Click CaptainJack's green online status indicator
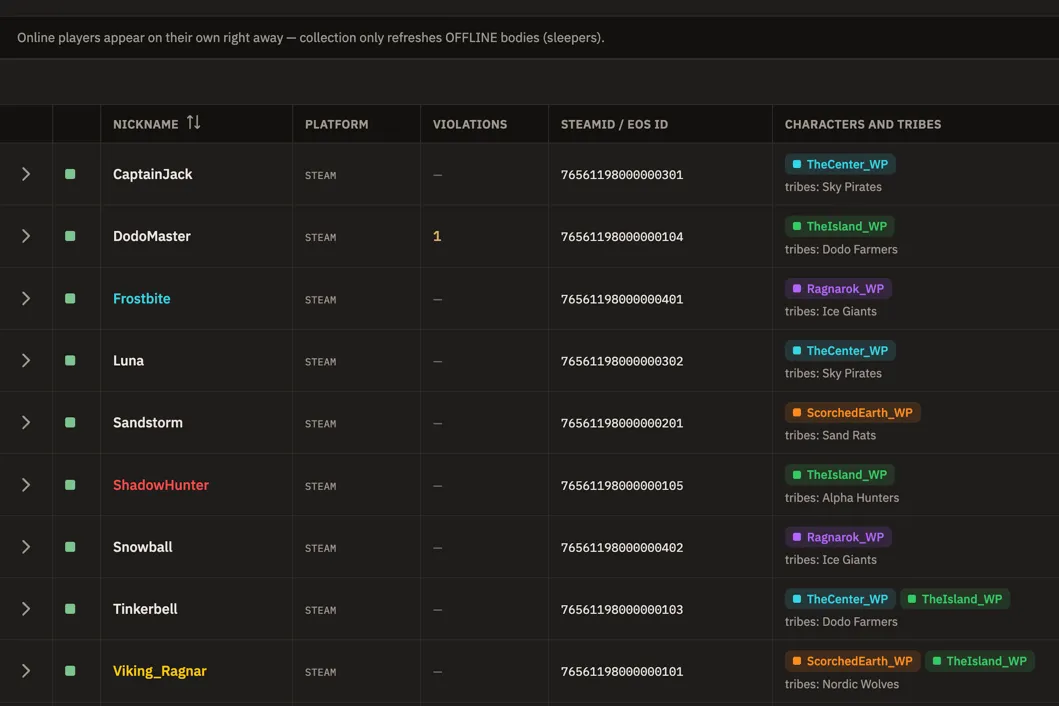 coord(70,174)
